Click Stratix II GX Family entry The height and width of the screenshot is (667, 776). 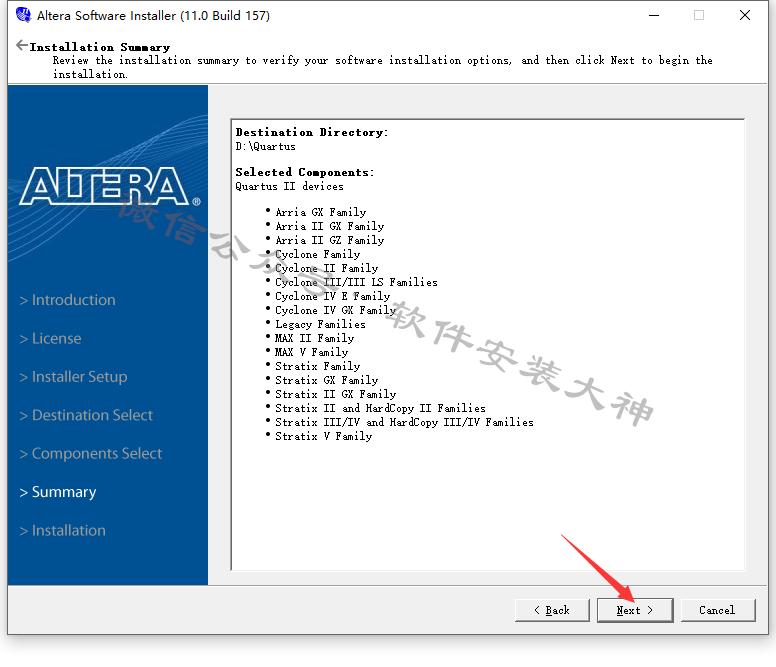click(336, 394)
